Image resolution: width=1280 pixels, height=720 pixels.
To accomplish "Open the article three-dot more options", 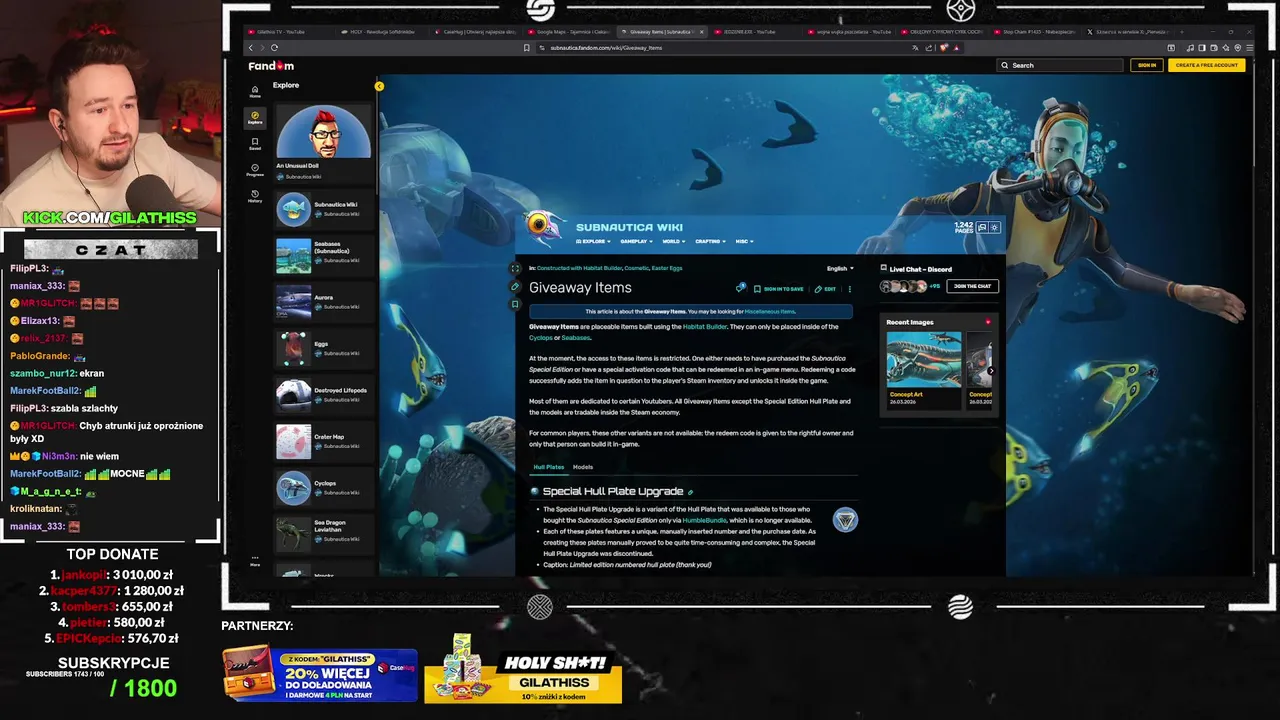I will 850,288.
